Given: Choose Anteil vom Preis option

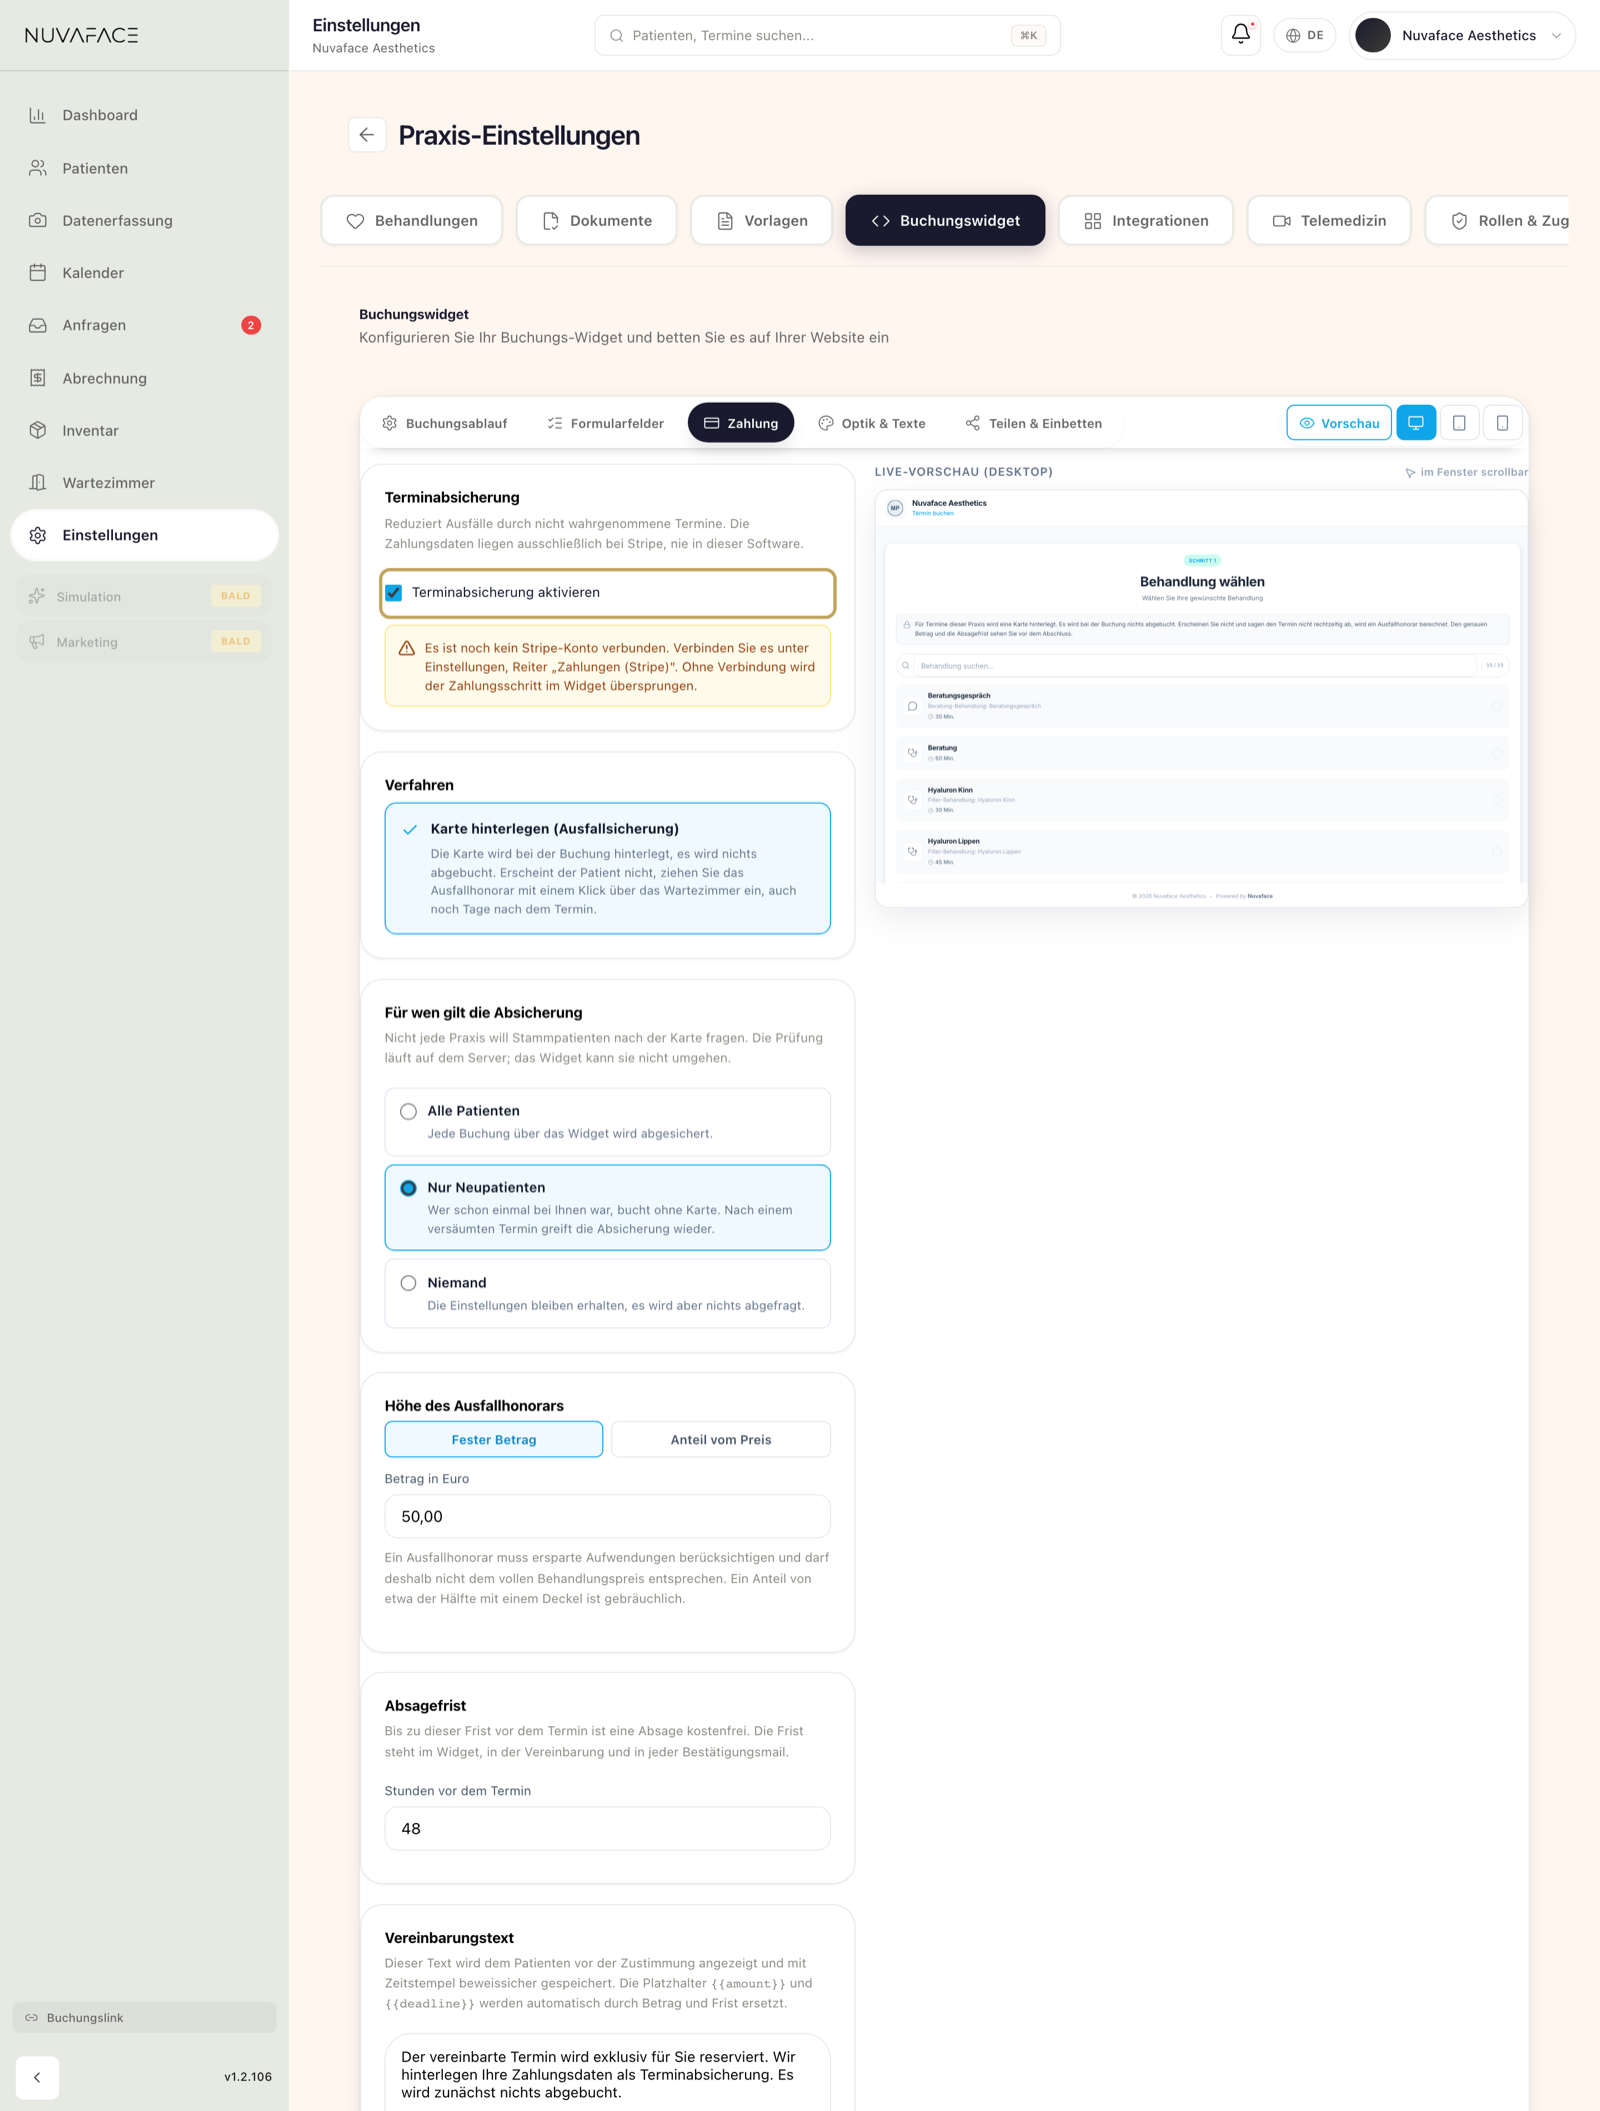Looking at the screenshot, I should click(720, 1439).
